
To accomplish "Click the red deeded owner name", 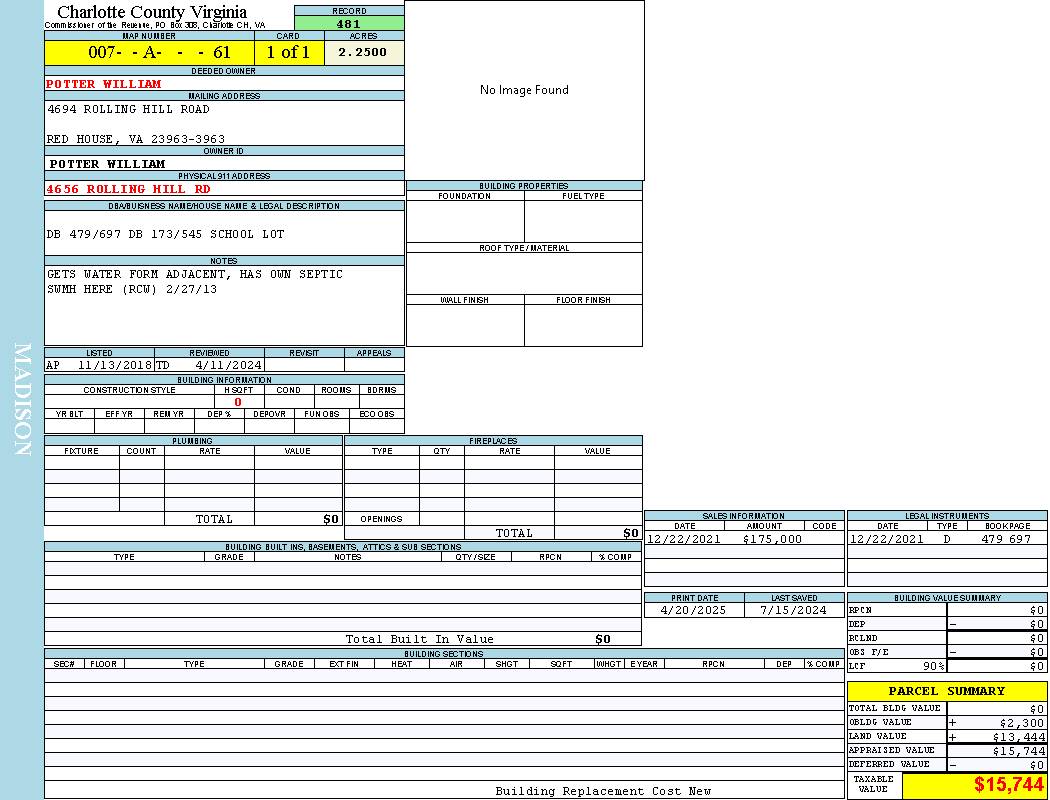I will 104,84.
